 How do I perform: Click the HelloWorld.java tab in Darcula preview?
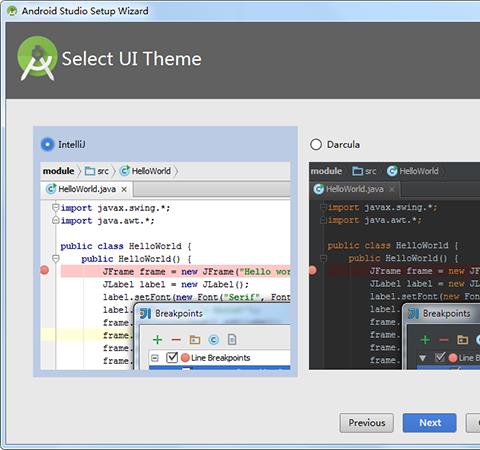pos(355,189)
